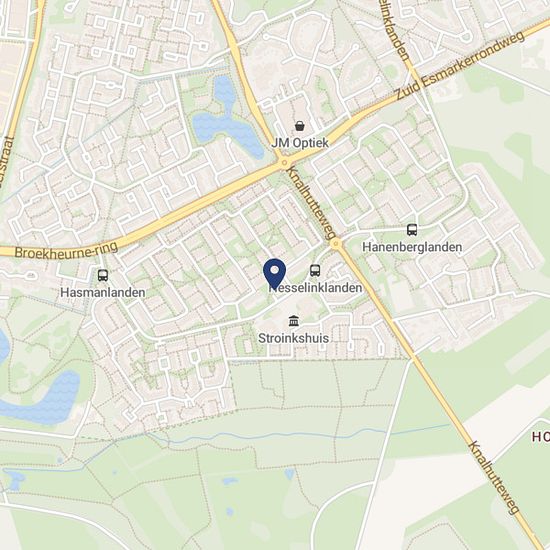Click the Hesselinklanden bus stop icon
The height and width of the screenshot is (550, 550).
315,270
